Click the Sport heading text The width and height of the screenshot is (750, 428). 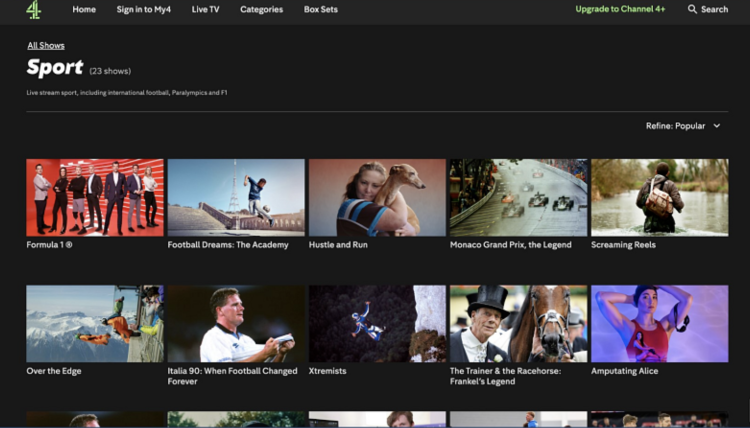(55, 67)
